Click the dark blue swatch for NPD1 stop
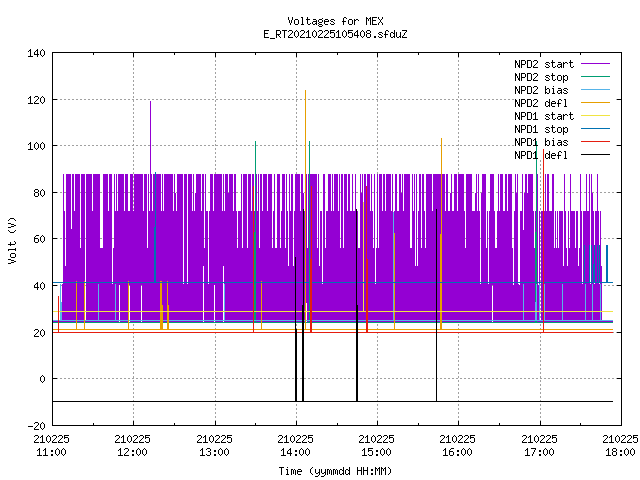 [596, 129]
